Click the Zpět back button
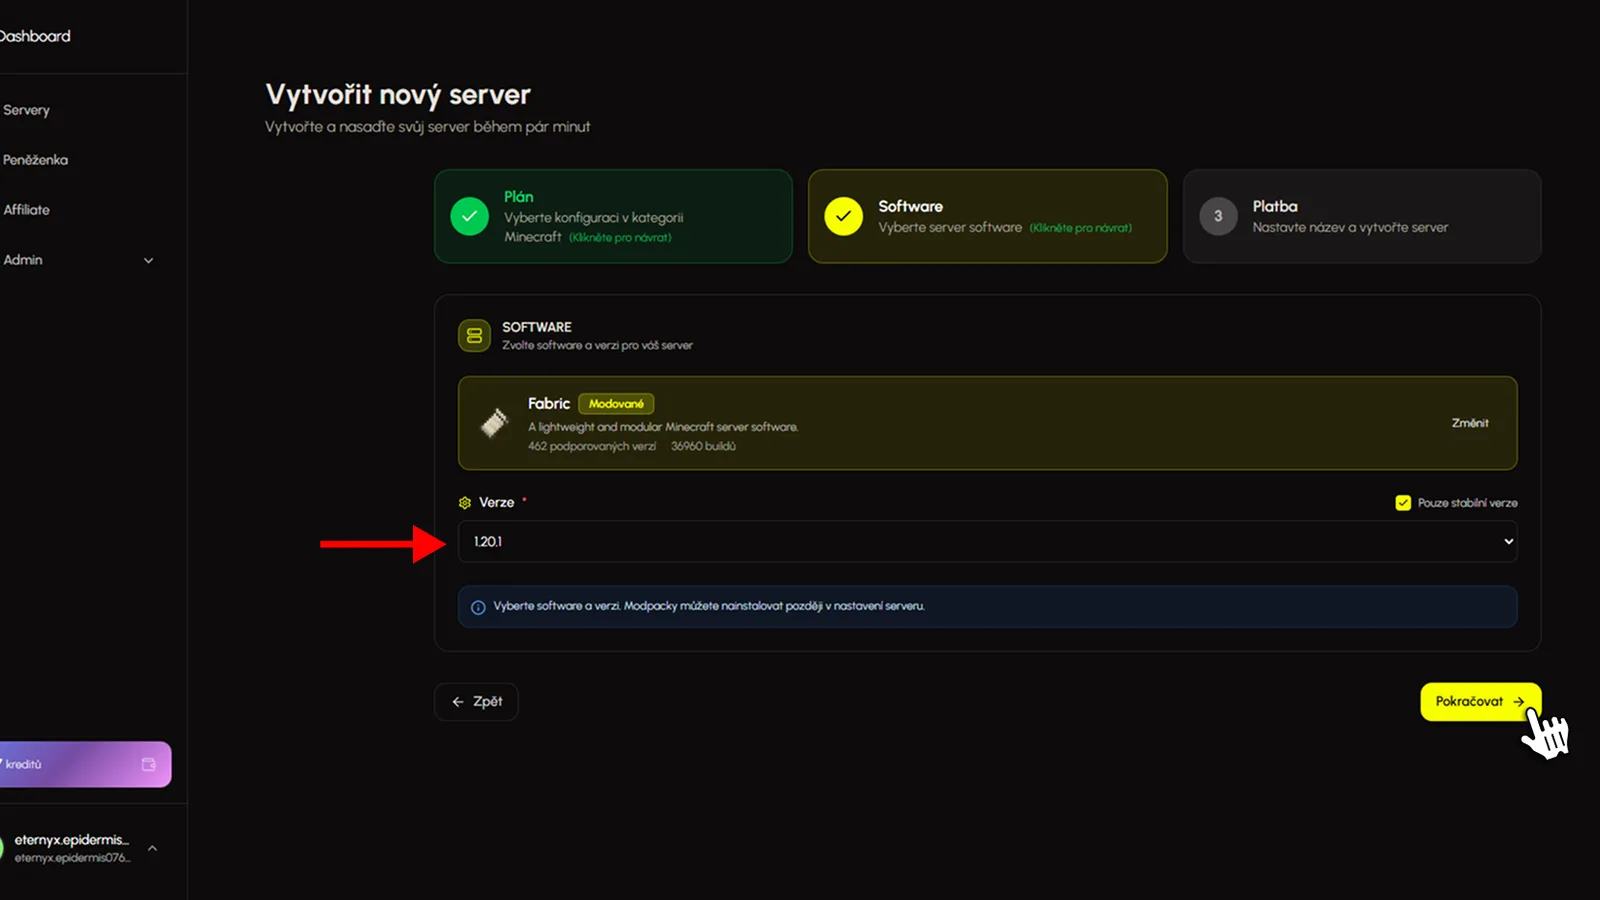 tap(476, 701)
